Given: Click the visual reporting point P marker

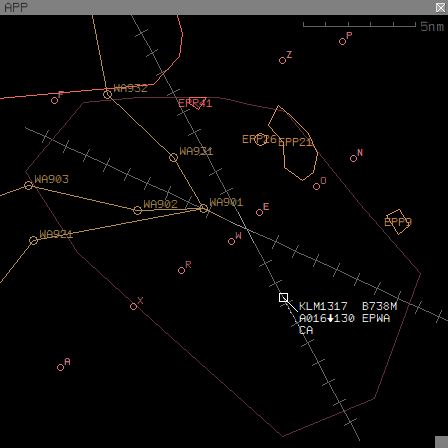Looking at the screenshot, I should click(x=342, y=41).
